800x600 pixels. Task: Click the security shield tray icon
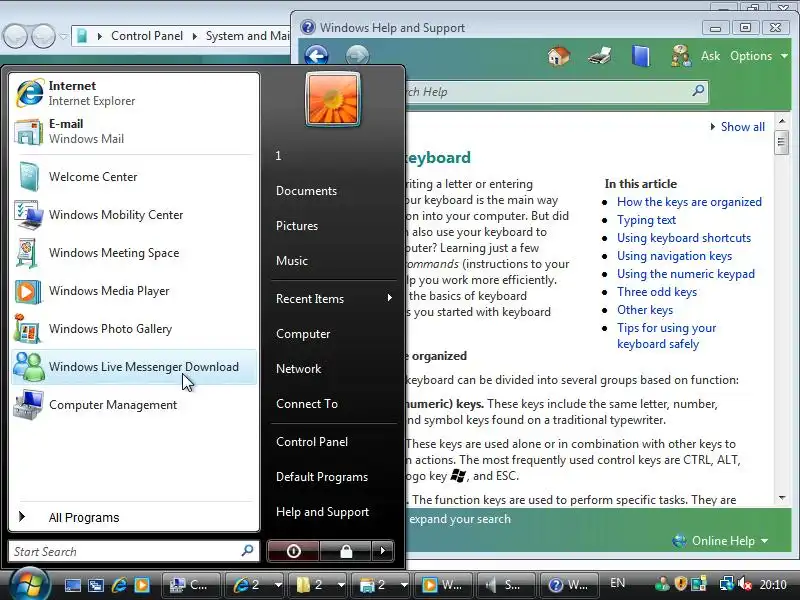(681, 584)
